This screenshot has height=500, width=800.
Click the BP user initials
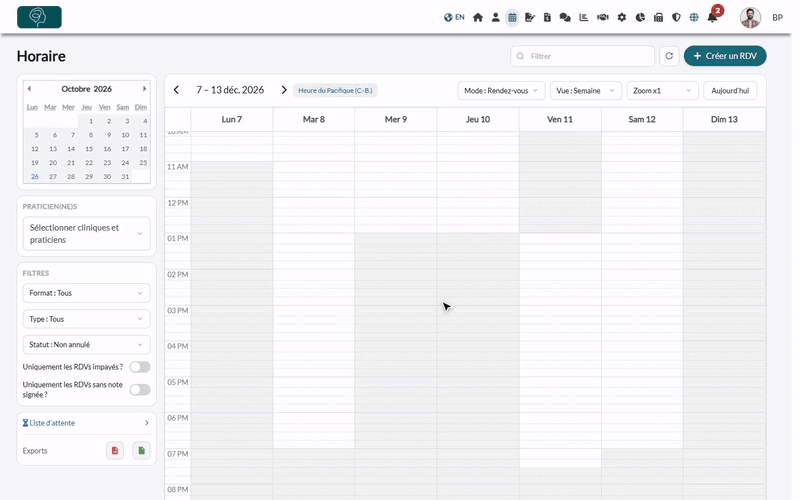click(777, 17)
